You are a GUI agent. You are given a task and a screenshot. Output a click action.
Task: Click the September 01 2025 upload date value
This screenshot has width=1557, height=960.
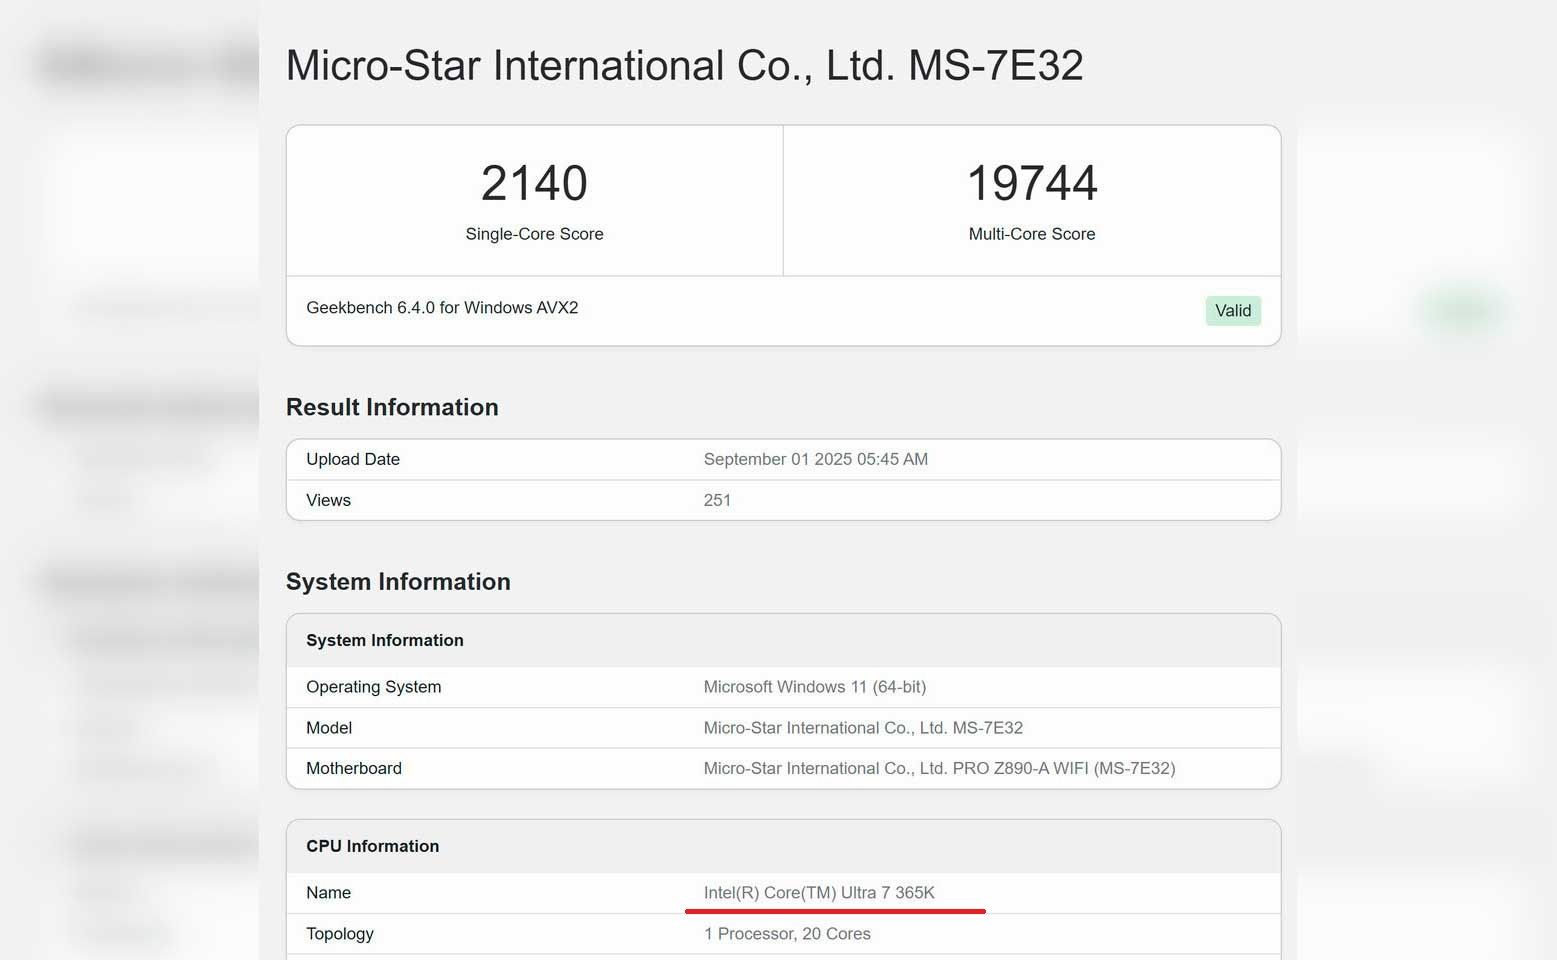point(815,459)
